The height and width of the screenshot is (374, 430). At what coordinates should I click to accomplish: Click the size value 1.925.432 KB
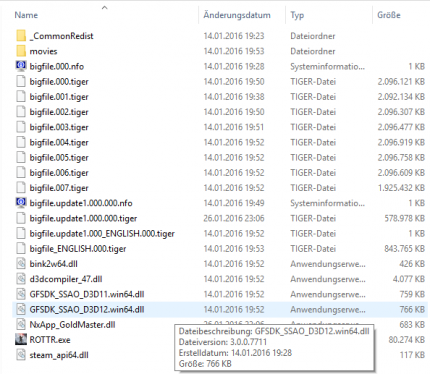[x=401, y=188]
